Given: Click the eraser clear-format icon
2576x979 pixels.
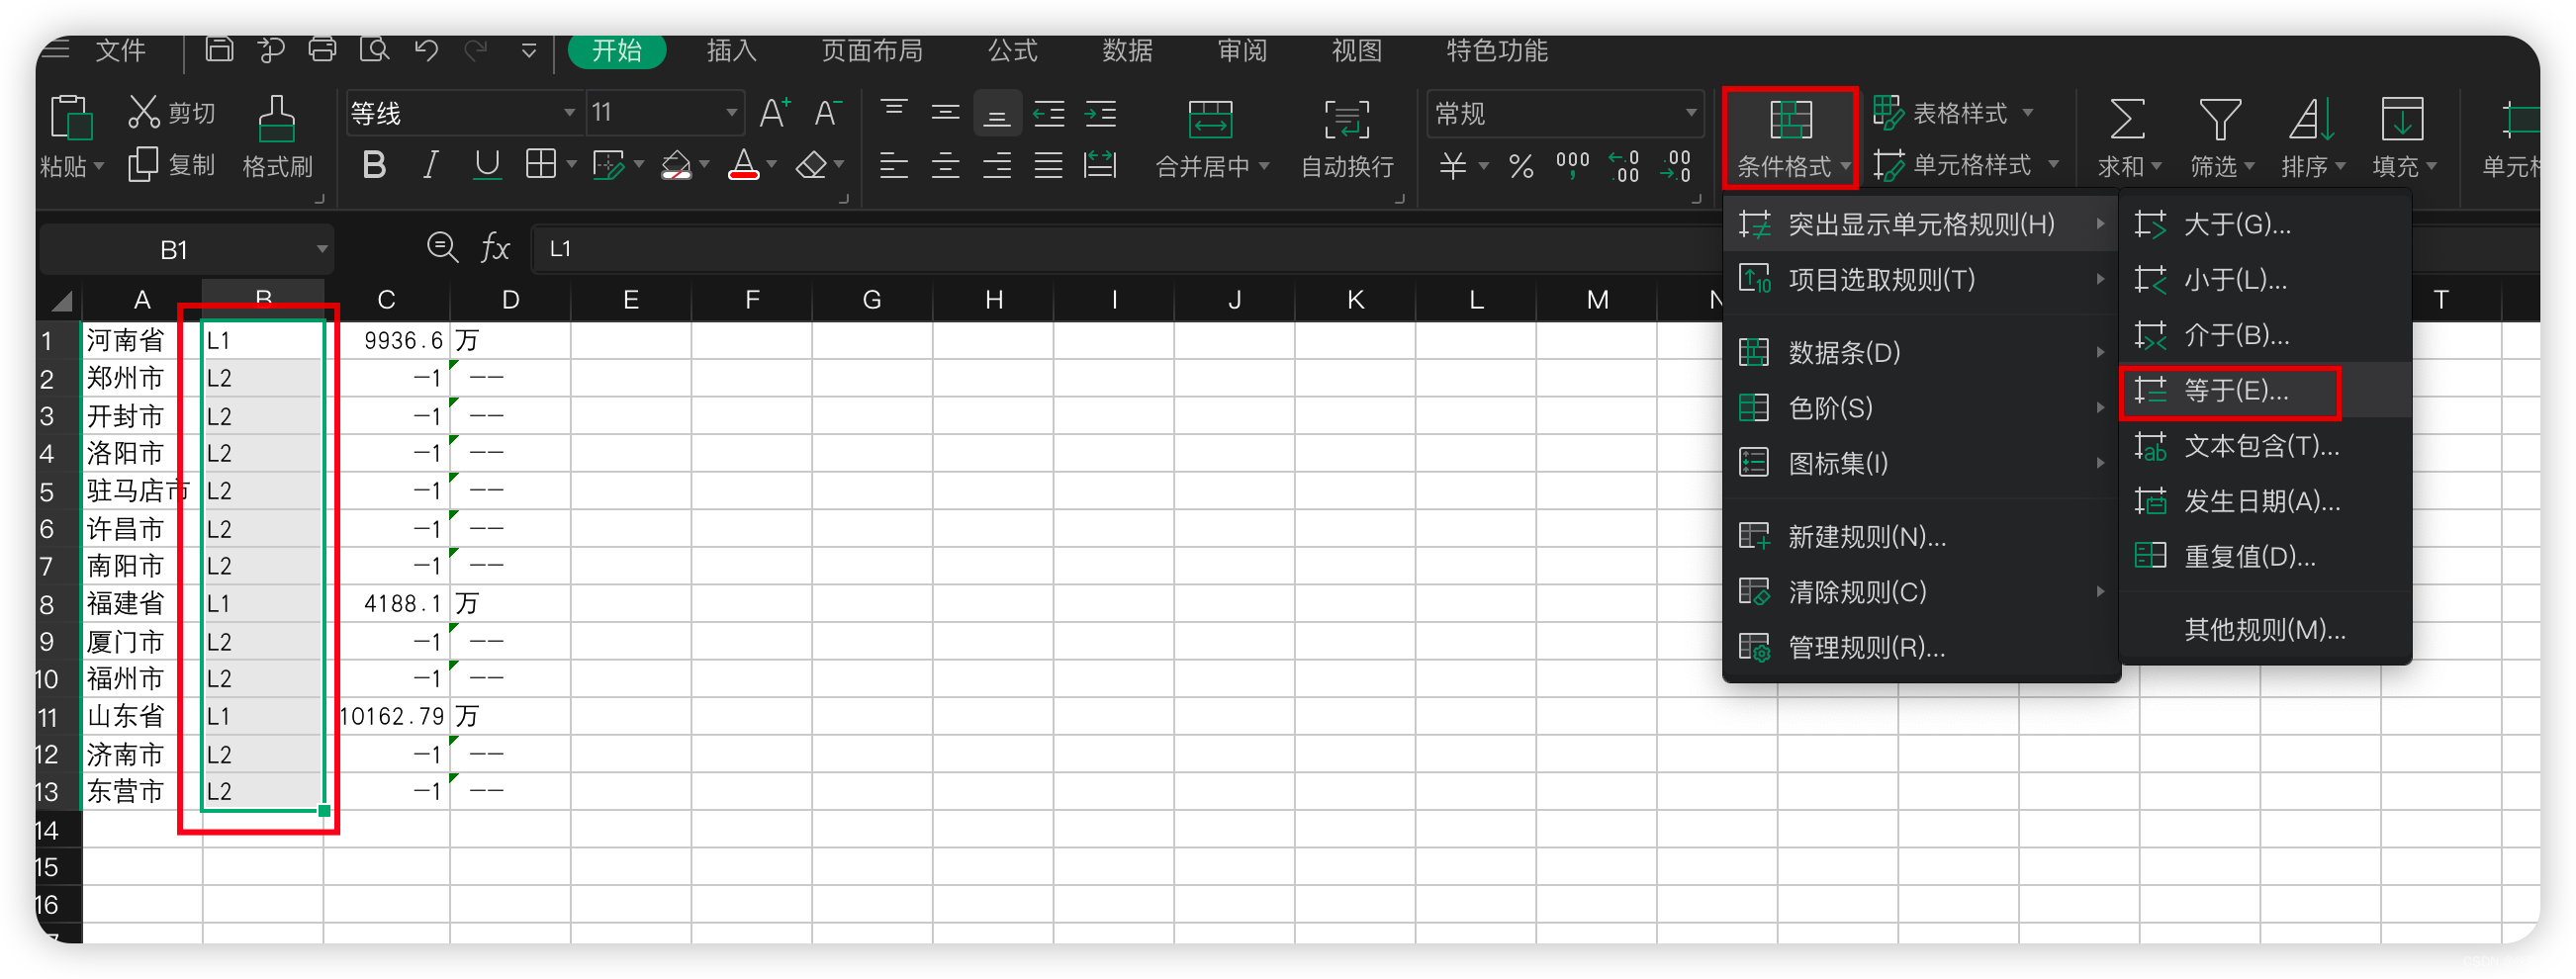Looking at the screenshot, I should [811, 165].
